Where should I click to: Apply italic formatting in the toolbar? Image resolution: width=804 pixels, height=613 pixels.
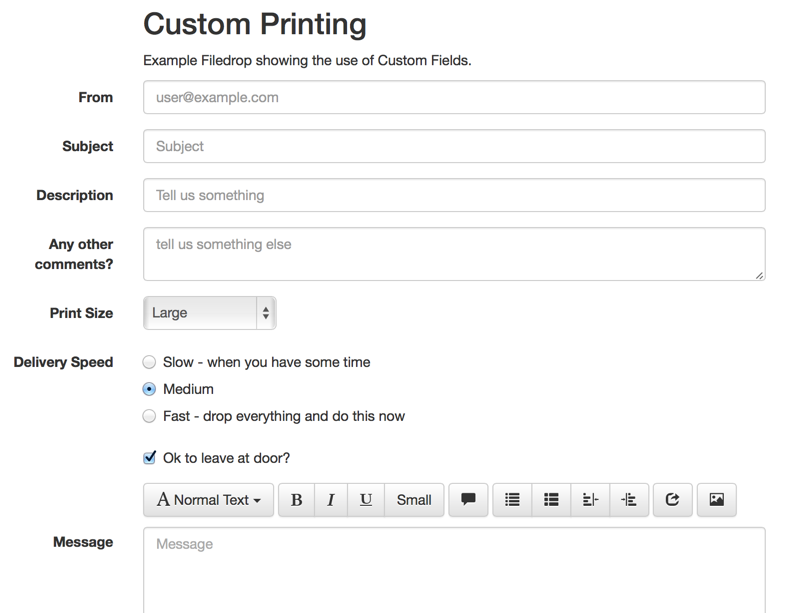(x=330, y=500)
